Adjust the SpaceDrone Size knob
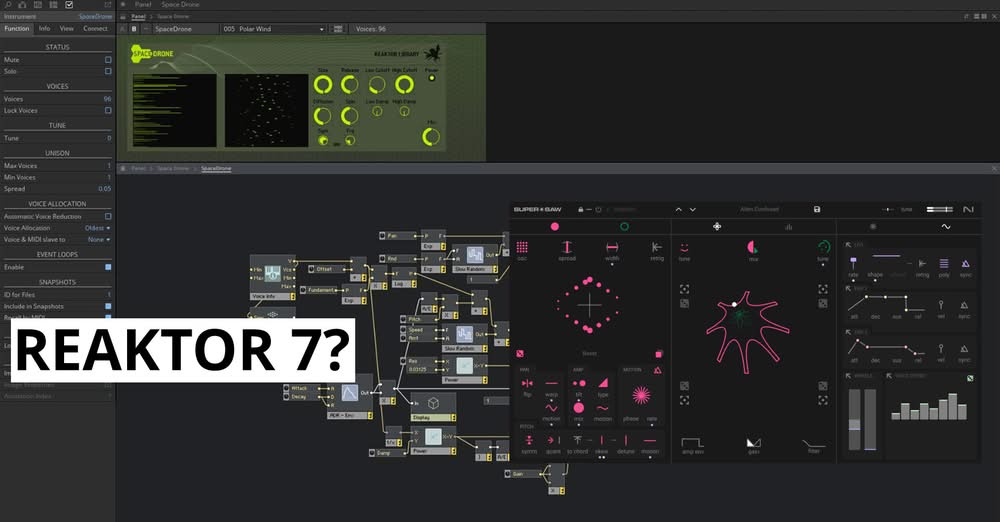This screenshot has height=522, width=1000. [323, 84]
